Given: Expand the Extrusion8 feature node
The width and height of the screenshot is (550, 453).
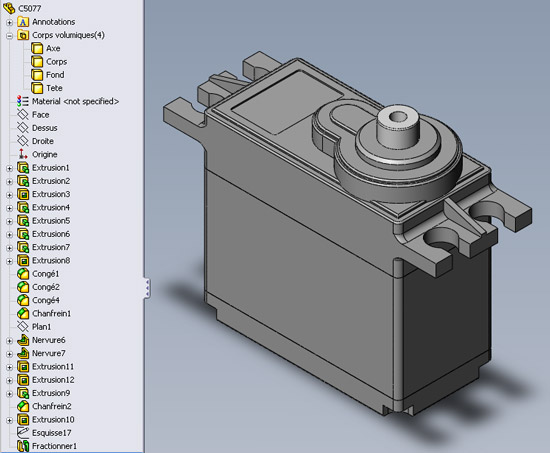Looking at the screenshot, I should (9, 261).
